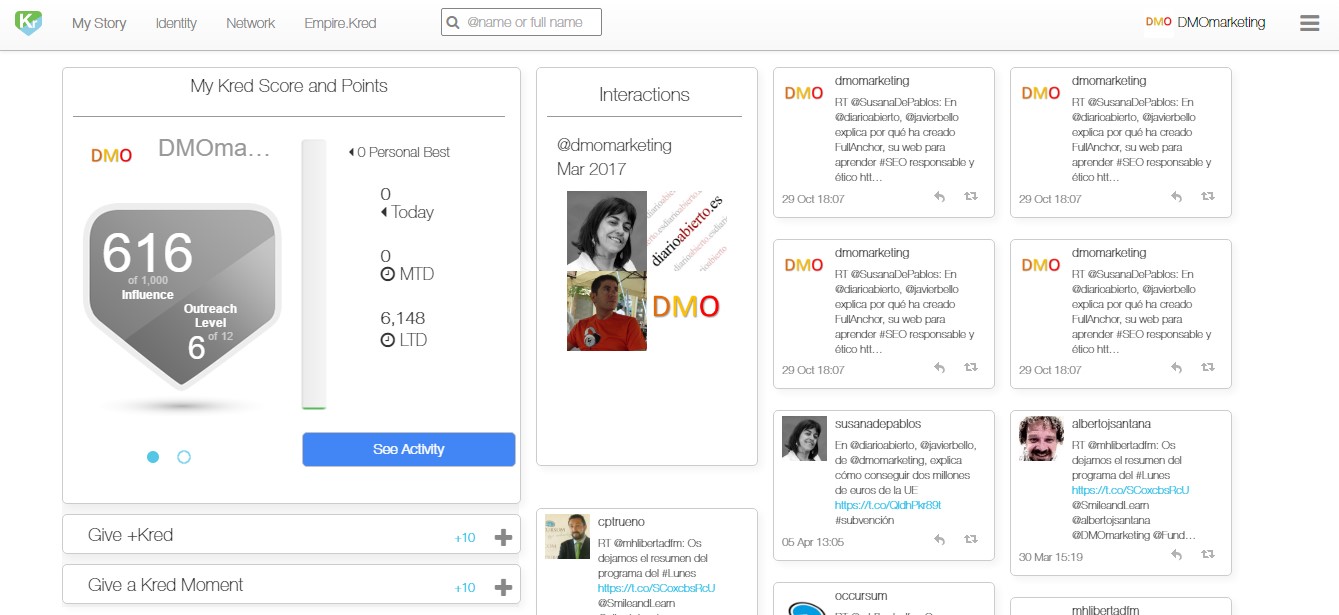Click the susanadepablos username

[x=878, y=424]
